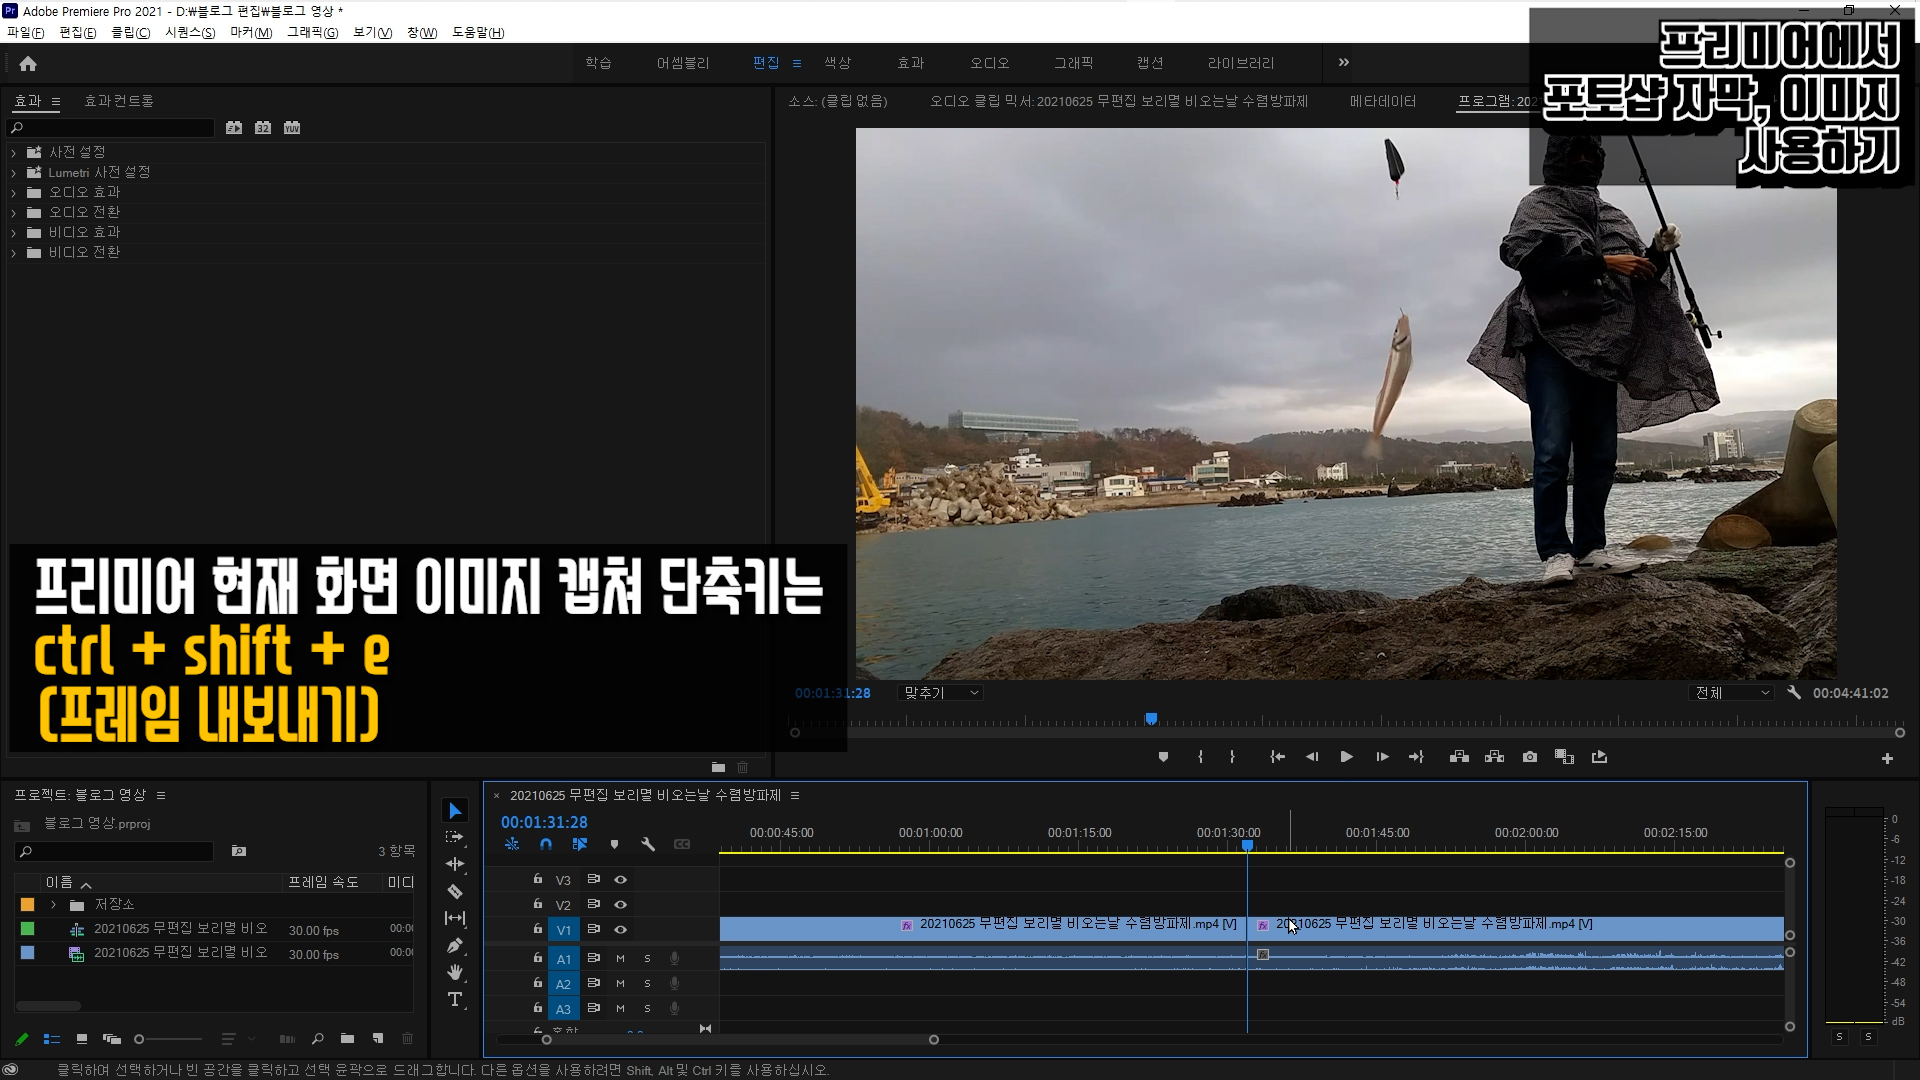Select the Type tool
The width and height of the screenshot is (1920, 1080).
tap(455, 999)
